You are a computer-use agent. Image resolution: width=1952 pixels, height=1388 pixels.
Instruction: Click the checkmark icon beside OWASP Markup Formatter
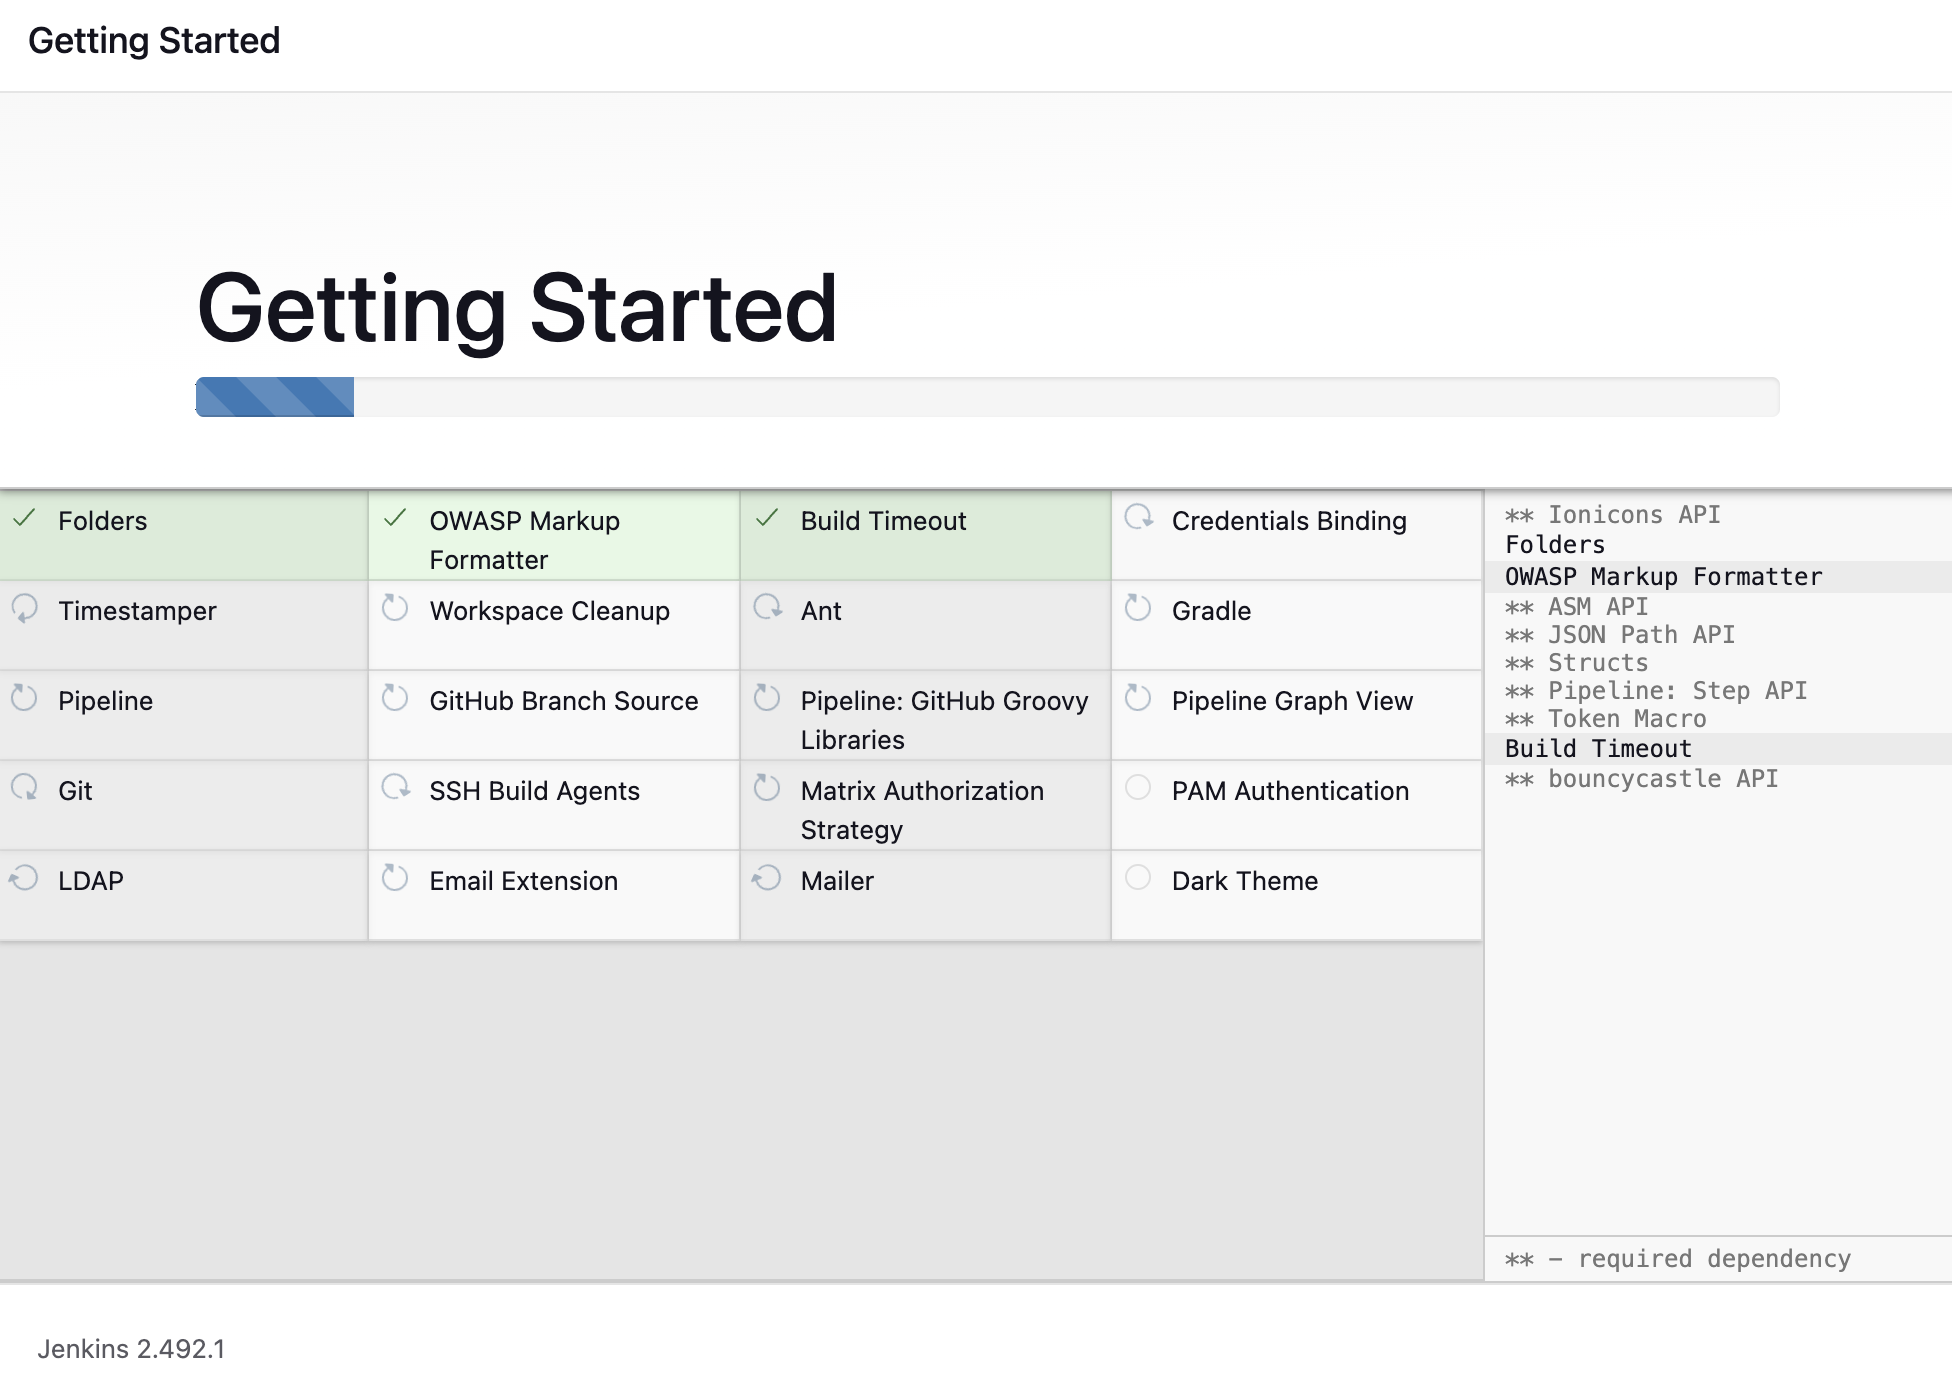(396, 518)
